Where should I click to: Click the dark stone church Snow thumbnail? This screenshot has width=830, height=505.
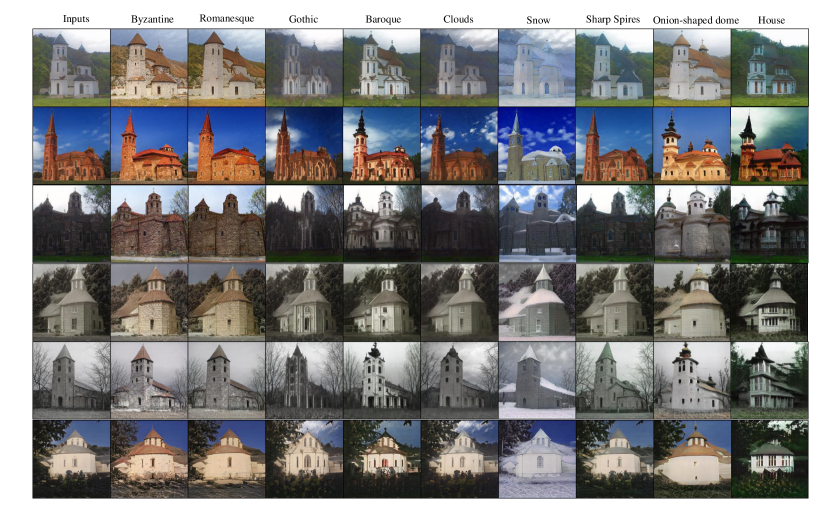536,222
